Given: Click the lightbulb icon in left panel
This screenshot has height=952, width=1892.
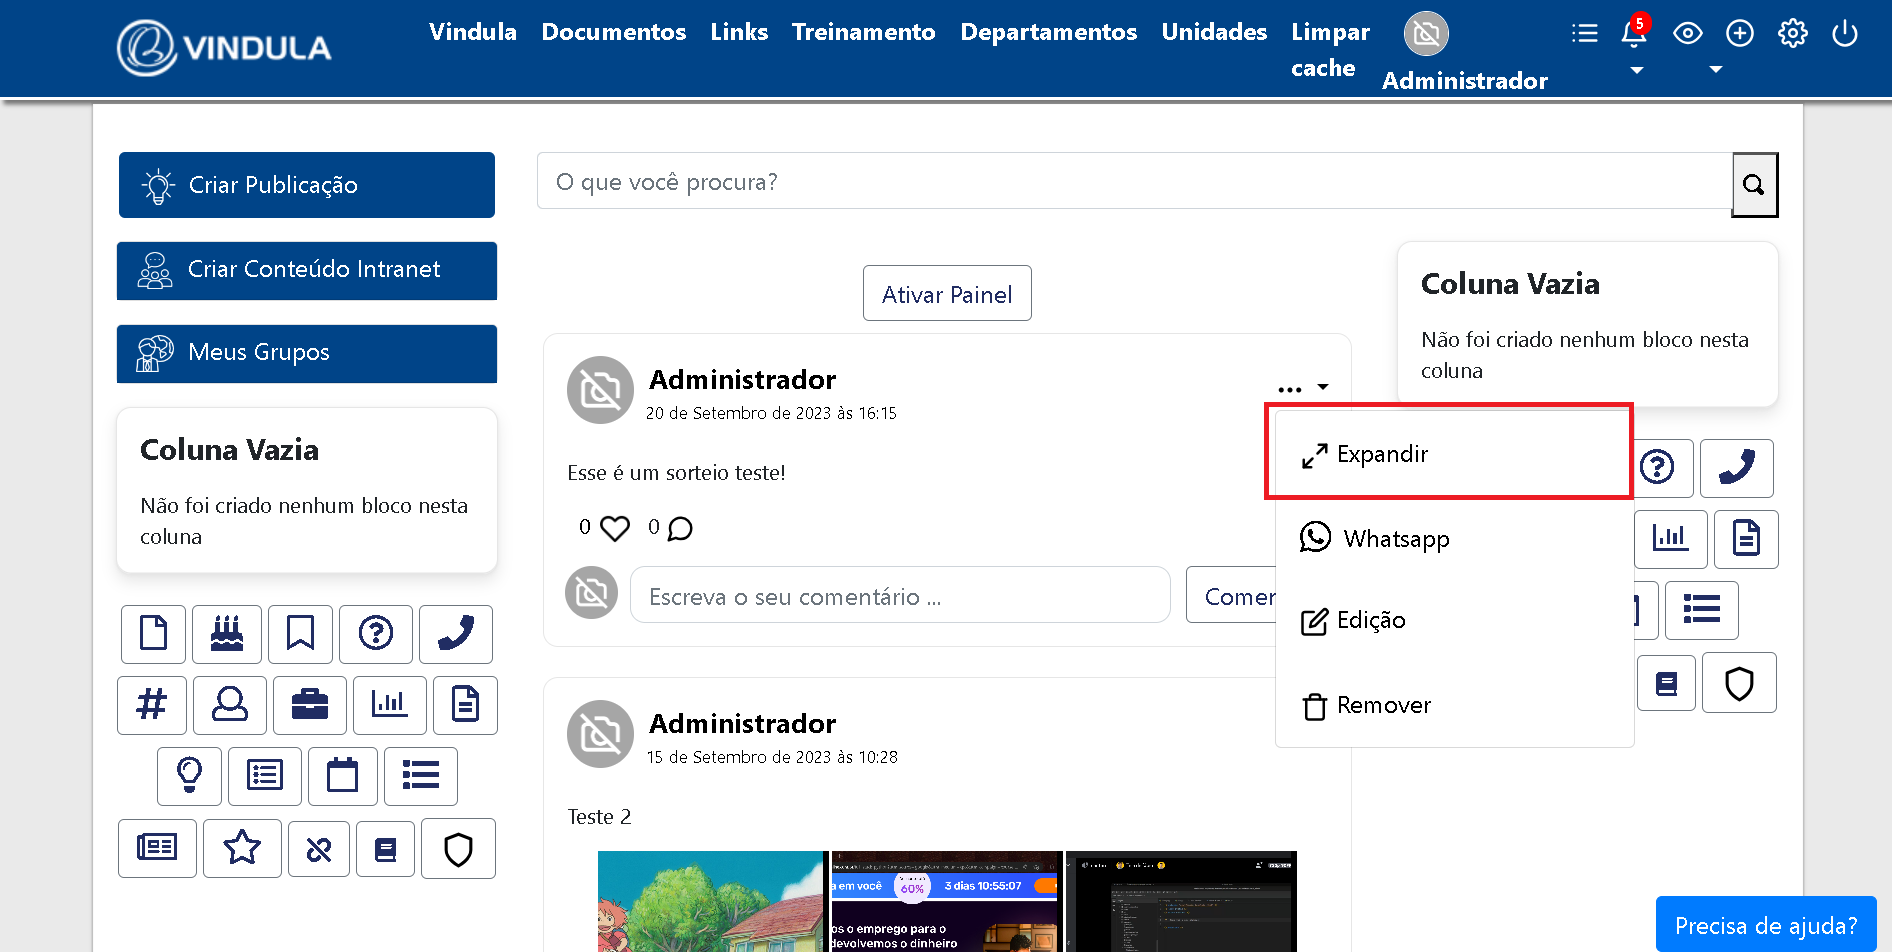Looking at the screenshot, I should [x=189, y=775].
